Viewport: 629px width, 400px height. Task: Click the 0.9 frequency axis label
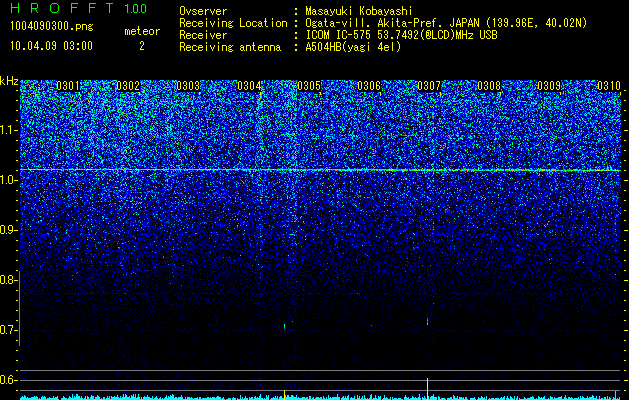[8, 230]
